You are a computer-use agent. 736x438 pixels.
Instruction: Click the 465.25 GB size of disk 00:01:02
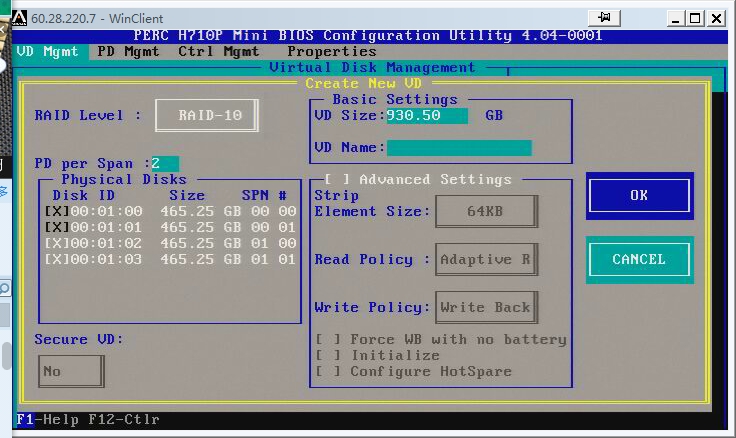click(x=200, y=243)
